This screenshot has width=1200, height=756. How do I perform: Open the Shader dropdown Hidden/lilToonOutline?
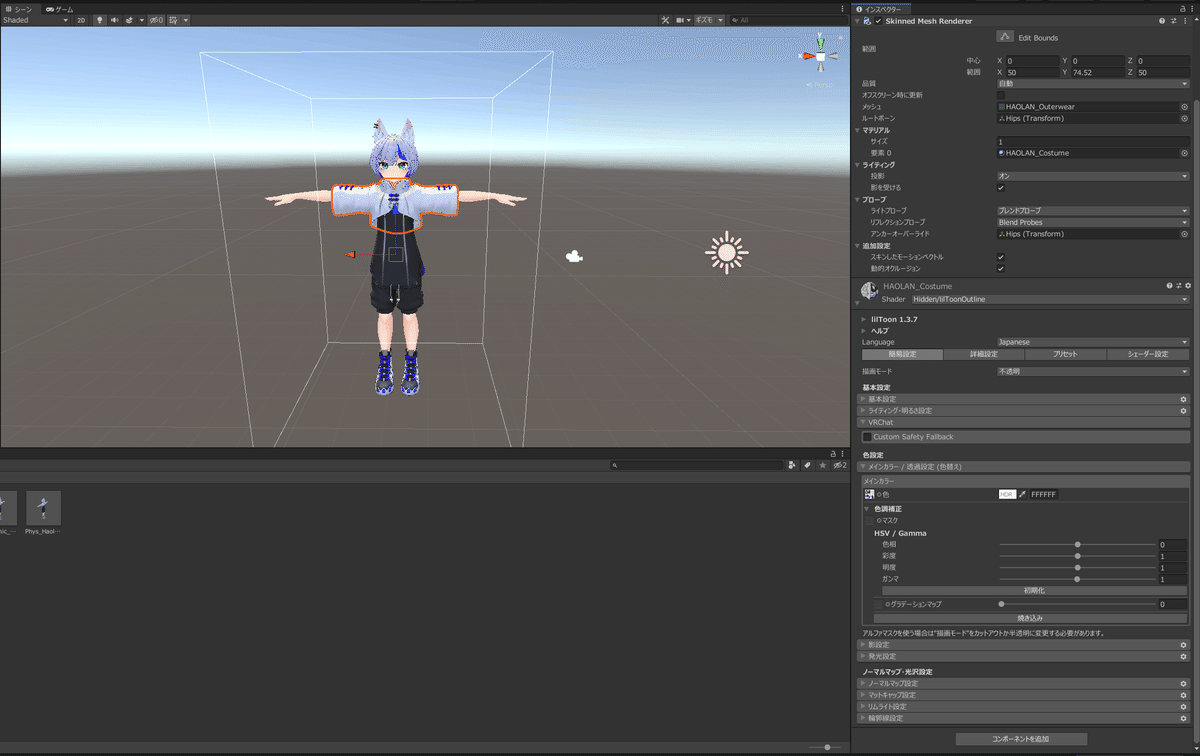click(x=1050, y=299)
